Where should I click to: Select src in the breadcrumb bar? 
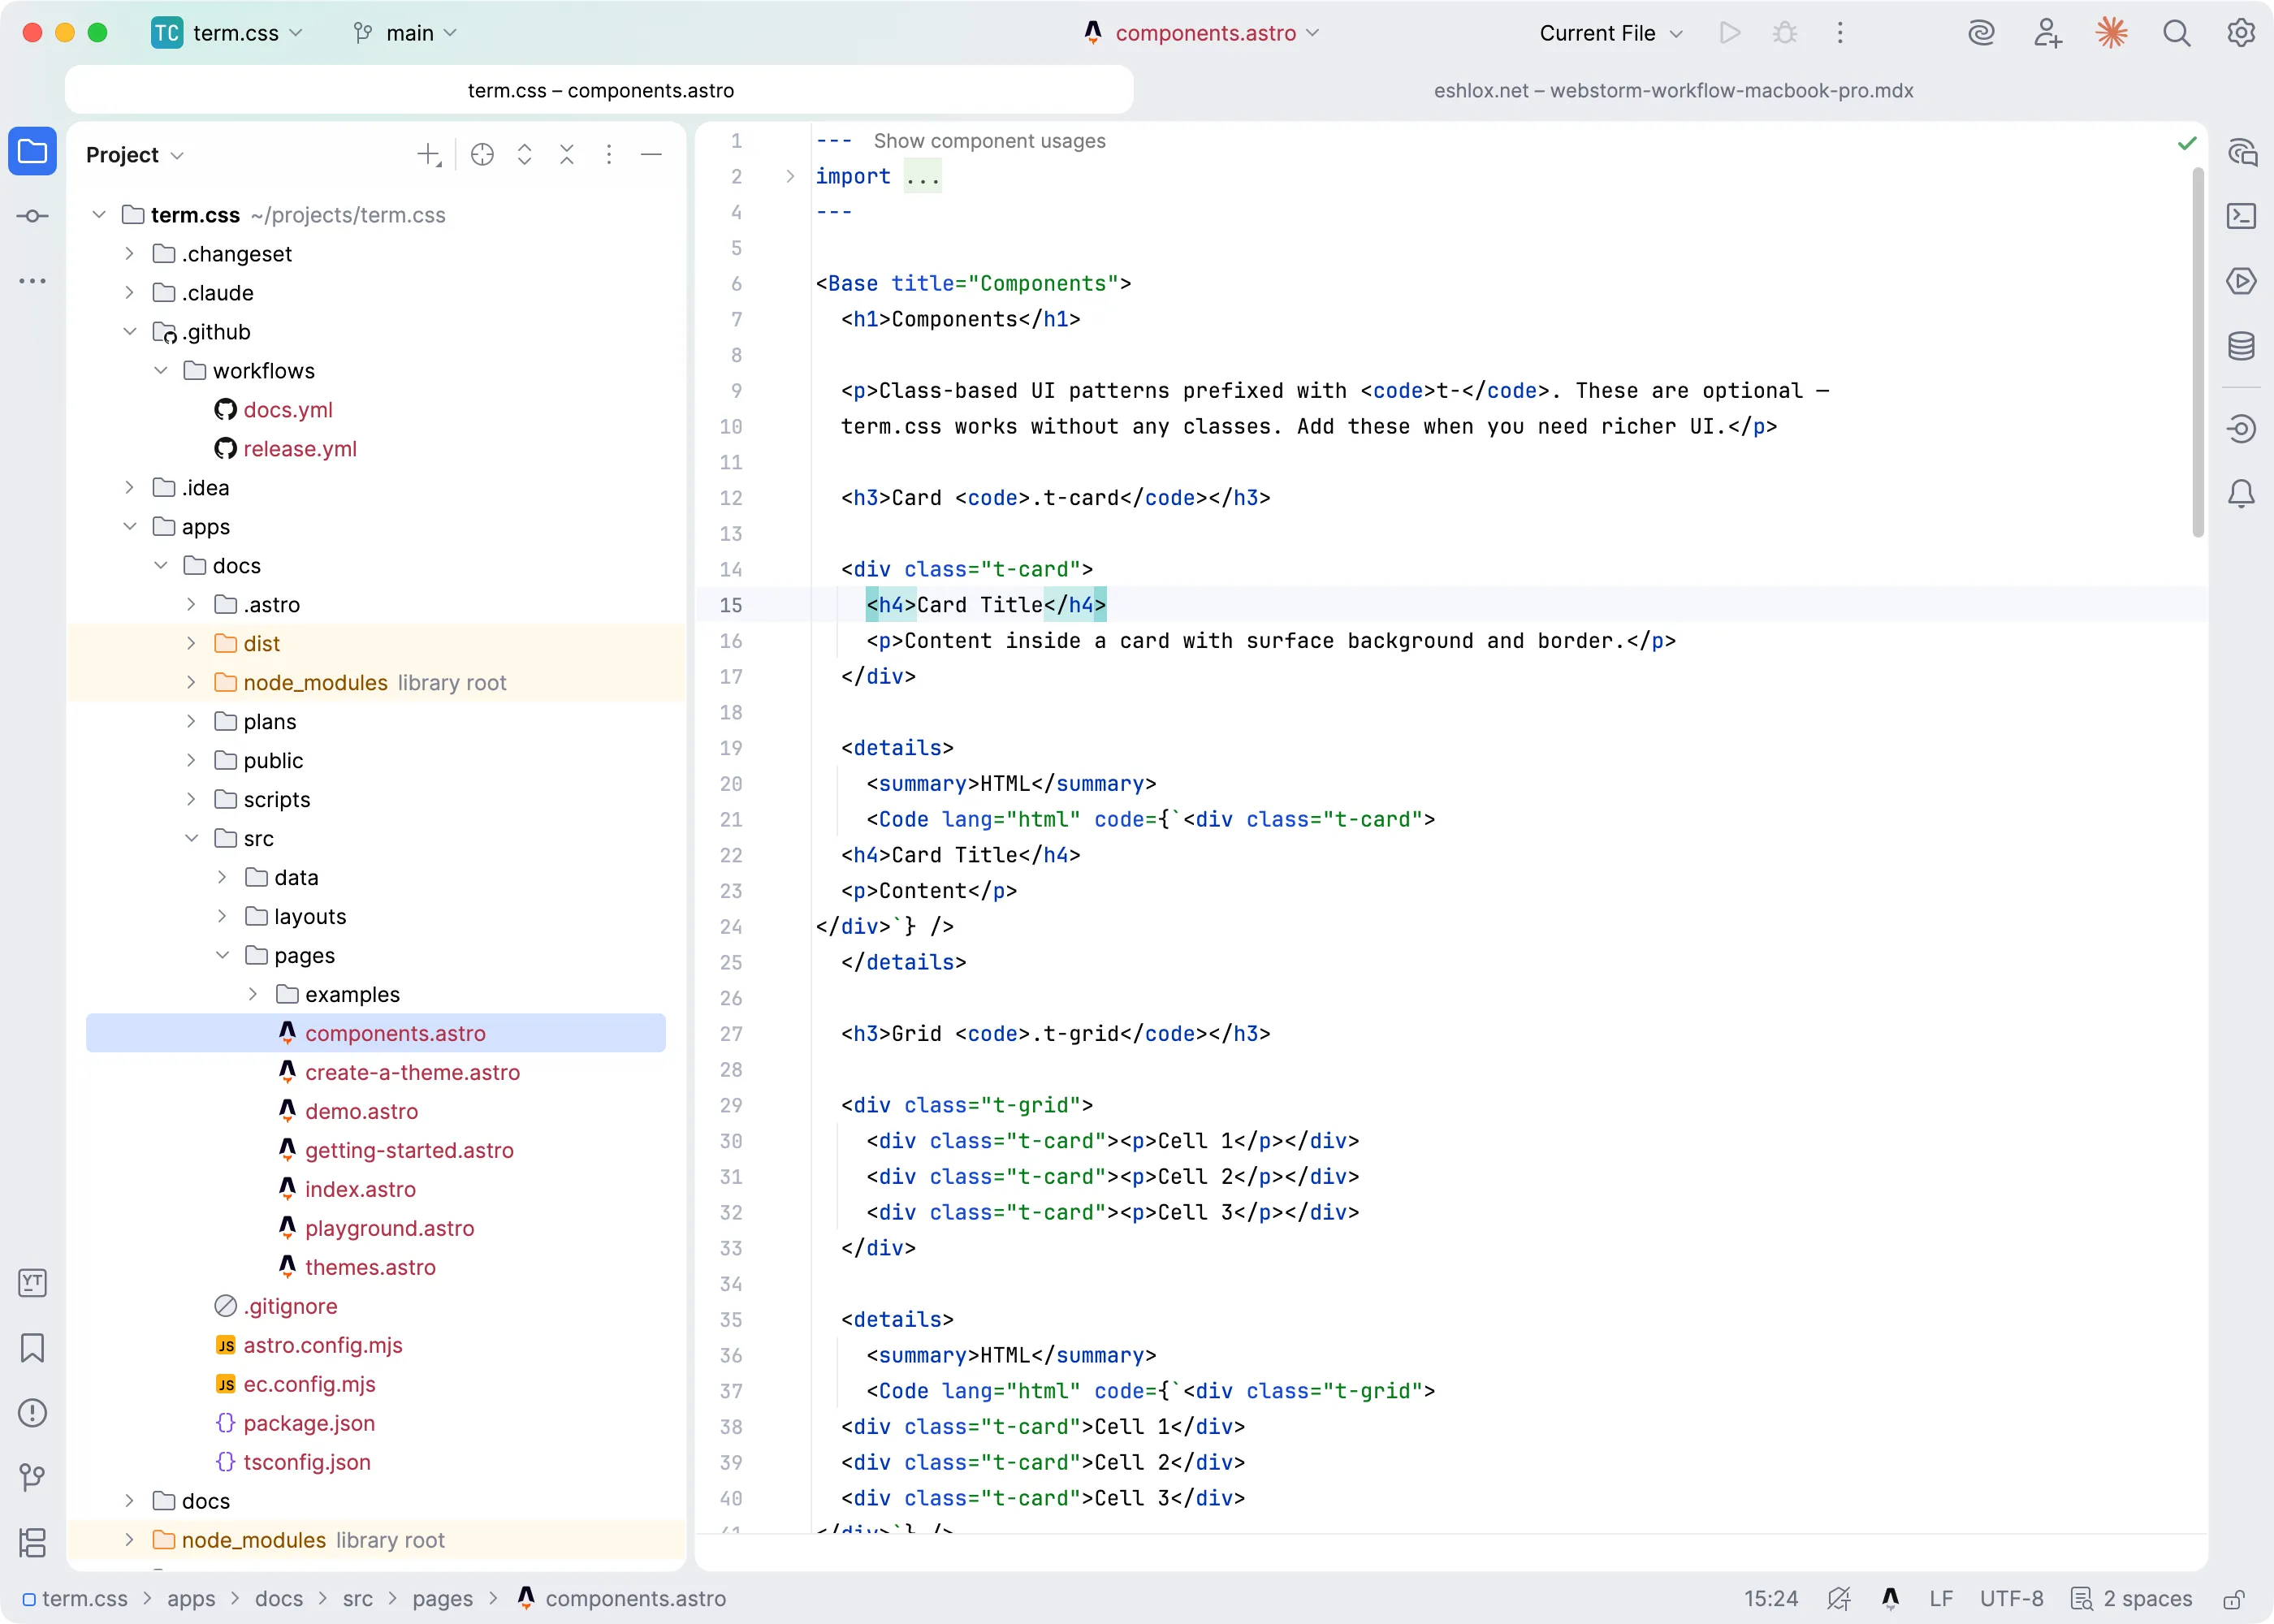pyautogui.click(x=357, y=1598)
